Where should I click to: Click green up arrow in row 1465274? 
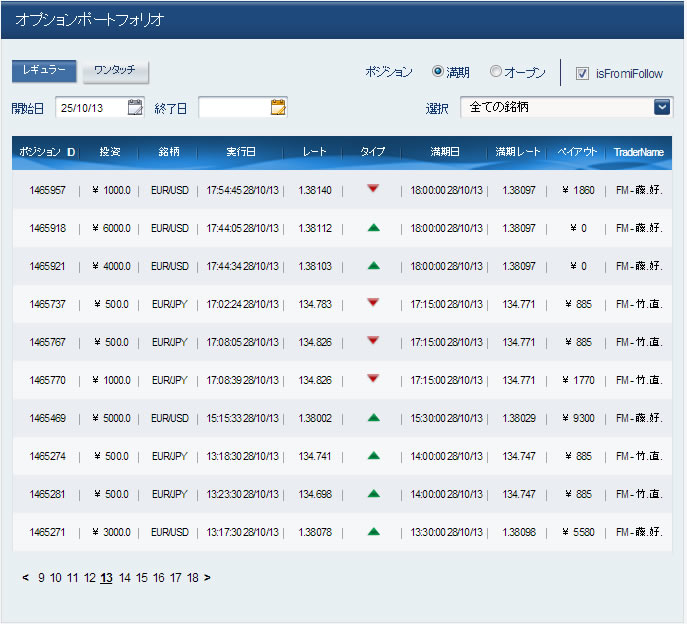coord(373,456)
